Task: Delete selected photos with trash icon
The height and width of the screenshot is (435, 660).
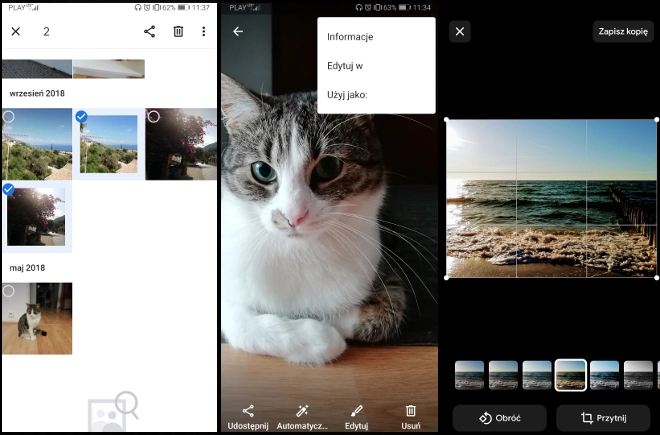Action: coord(178,32)
